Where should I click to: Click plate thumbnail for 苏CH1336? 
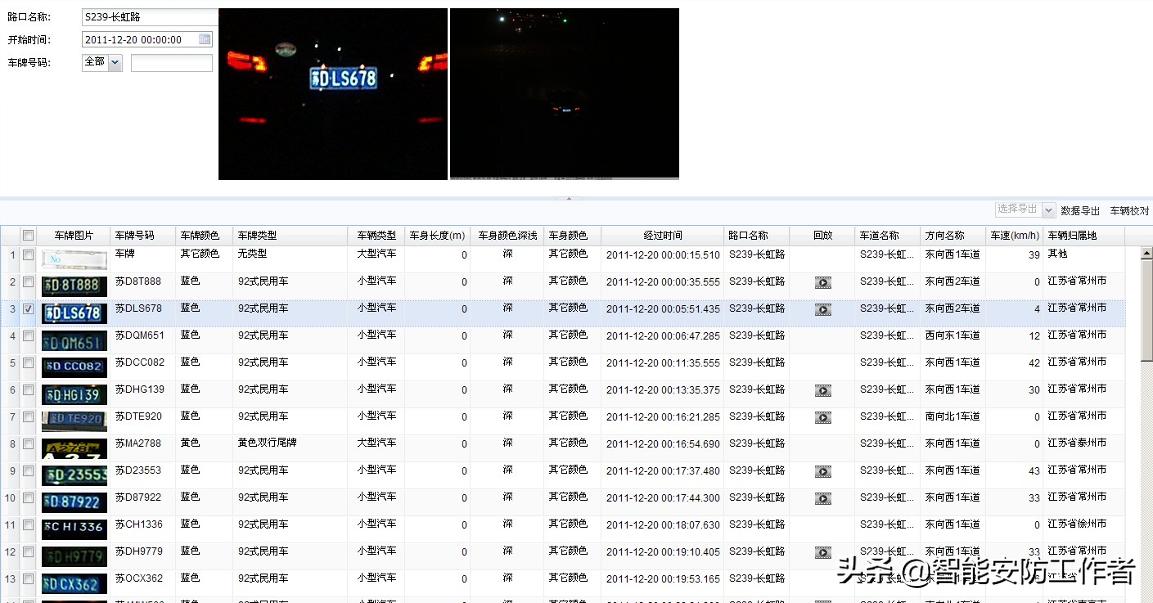click(74, 529)
